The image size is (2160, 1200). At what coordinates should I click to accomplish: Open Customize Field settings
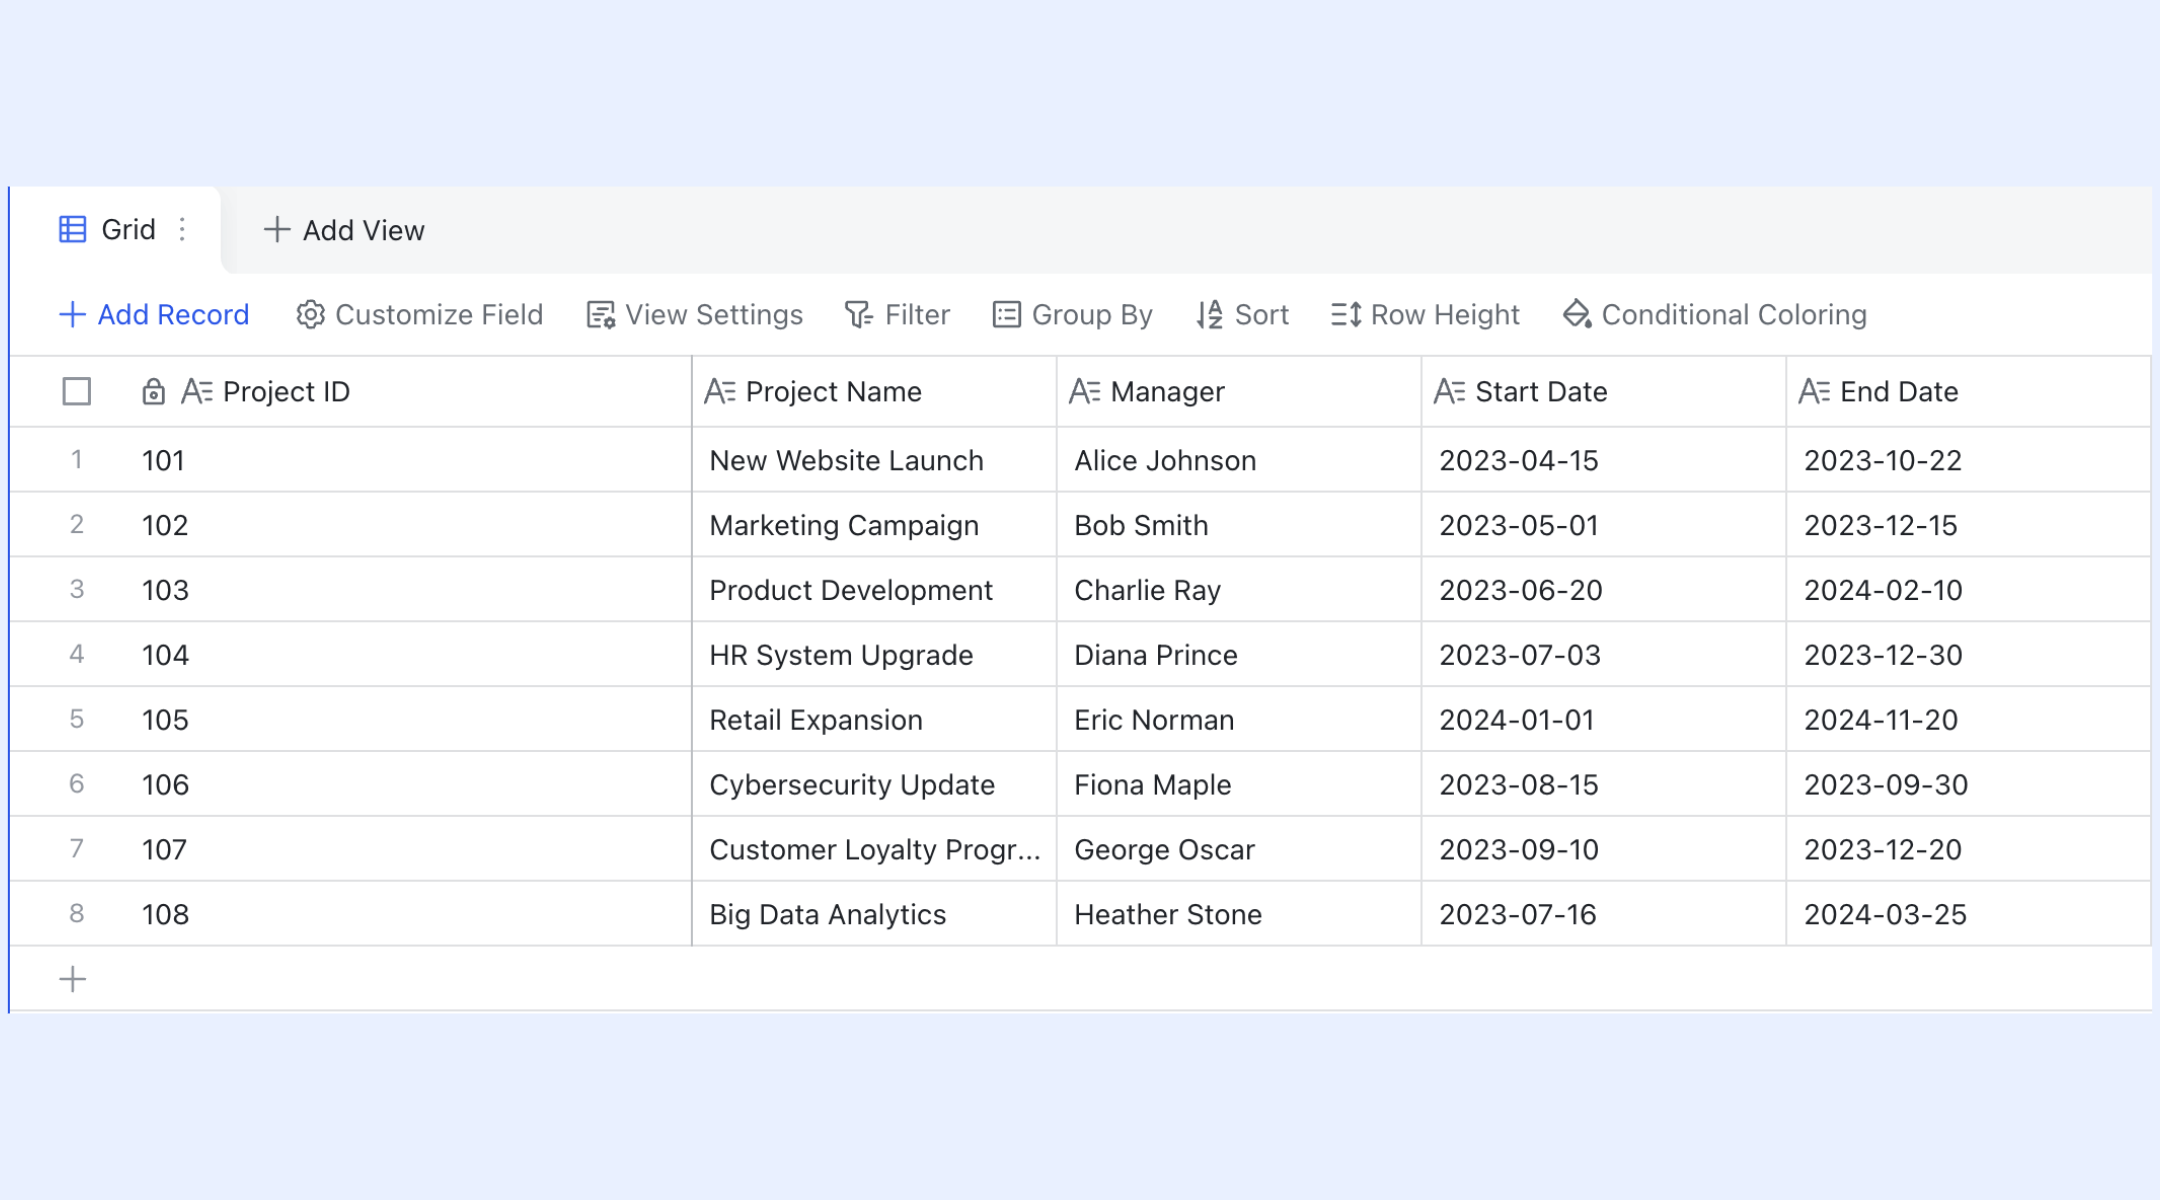pyautogui.click(x=419, y=315)
